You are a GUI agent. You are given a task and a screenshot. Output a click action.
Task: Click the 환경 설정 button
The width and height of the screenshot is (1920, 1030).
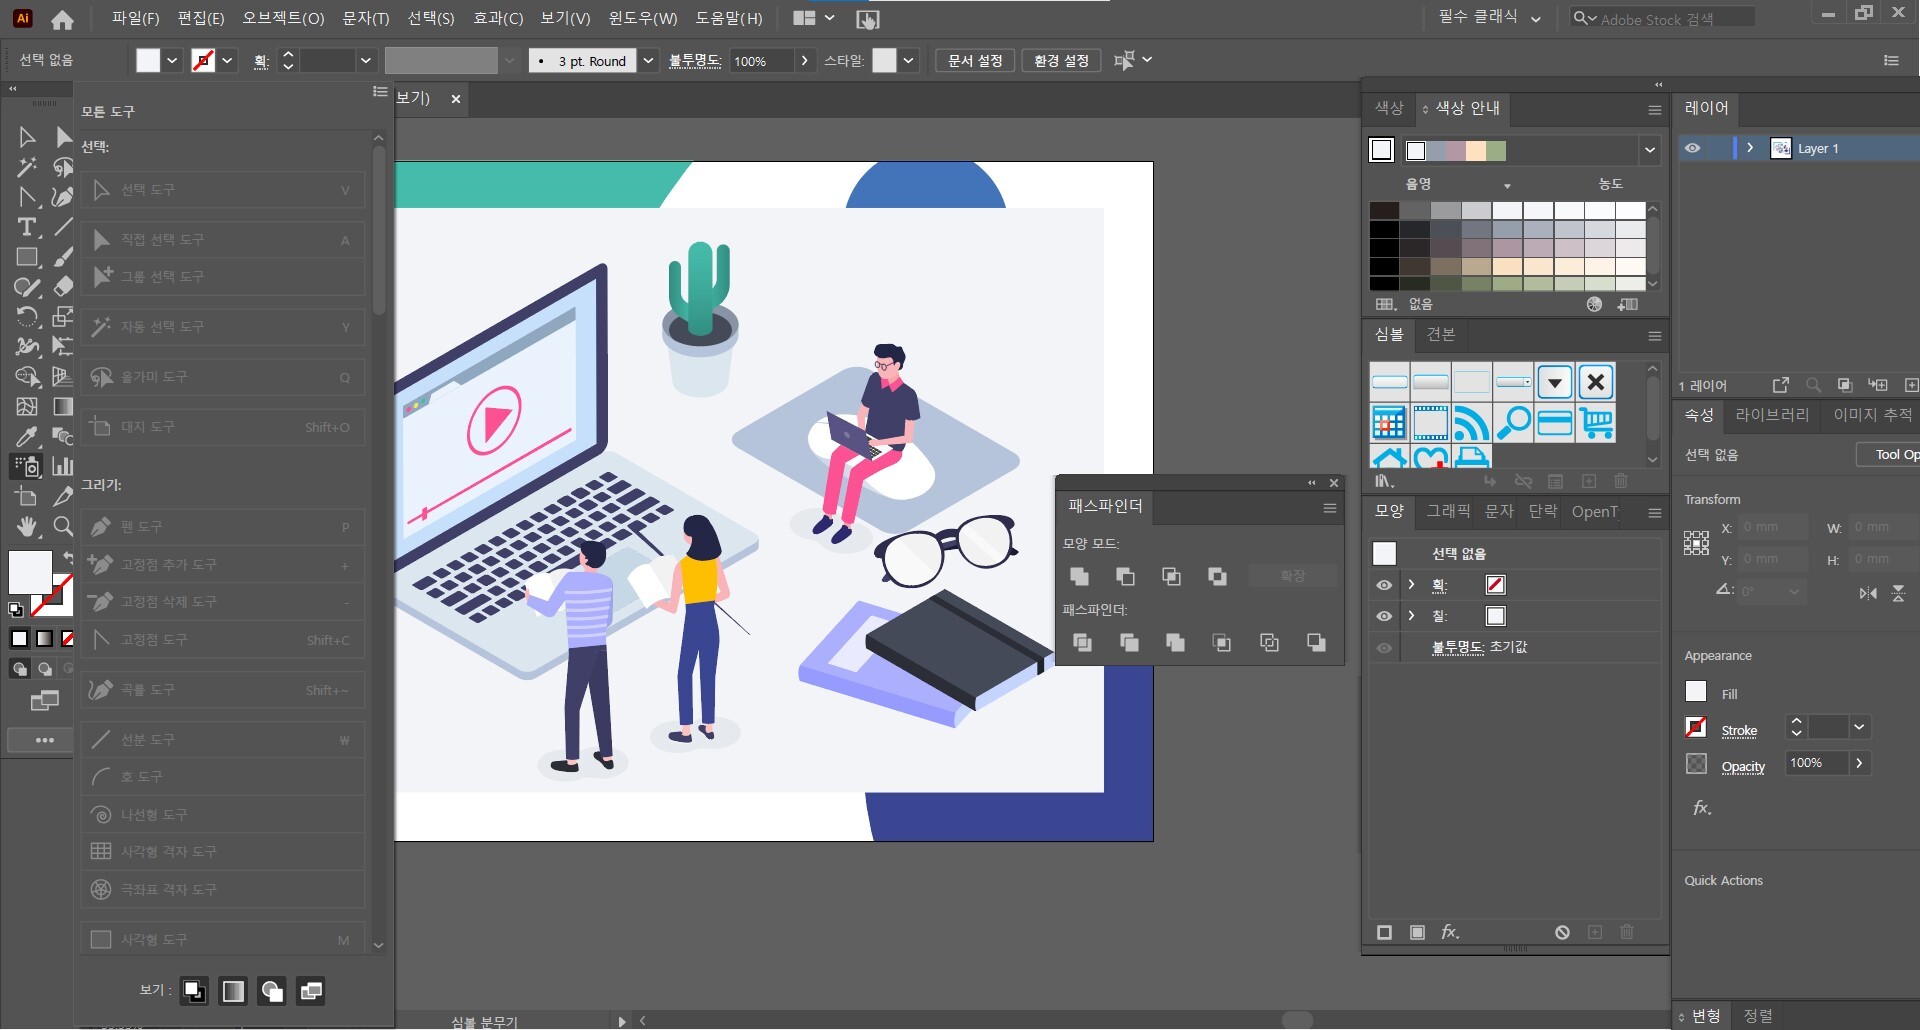[1061, 60]
